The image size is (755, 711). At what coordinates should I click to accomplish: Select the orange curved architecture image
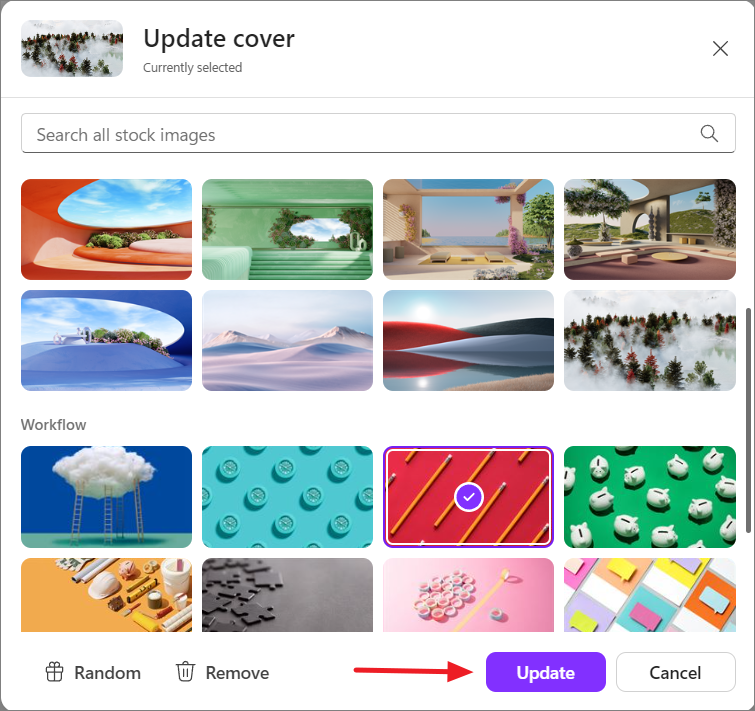(106, 229)
